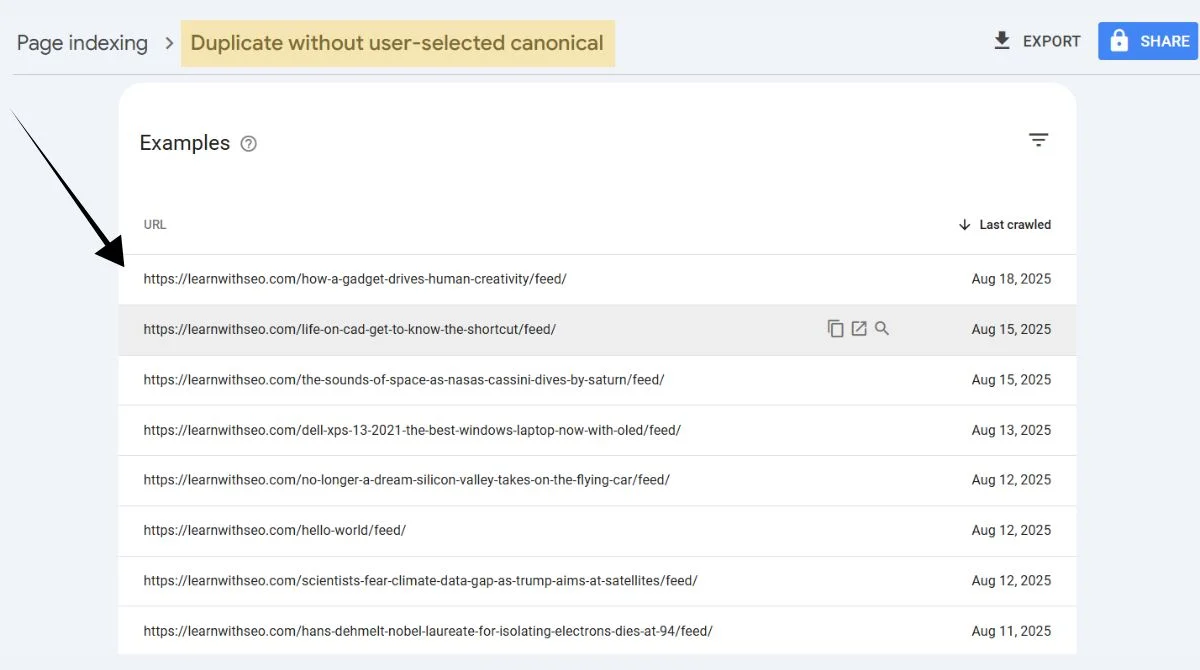Copy the life-on-cad URL with copy icon
The image size is (1200, 670).
tap(836, 328)
